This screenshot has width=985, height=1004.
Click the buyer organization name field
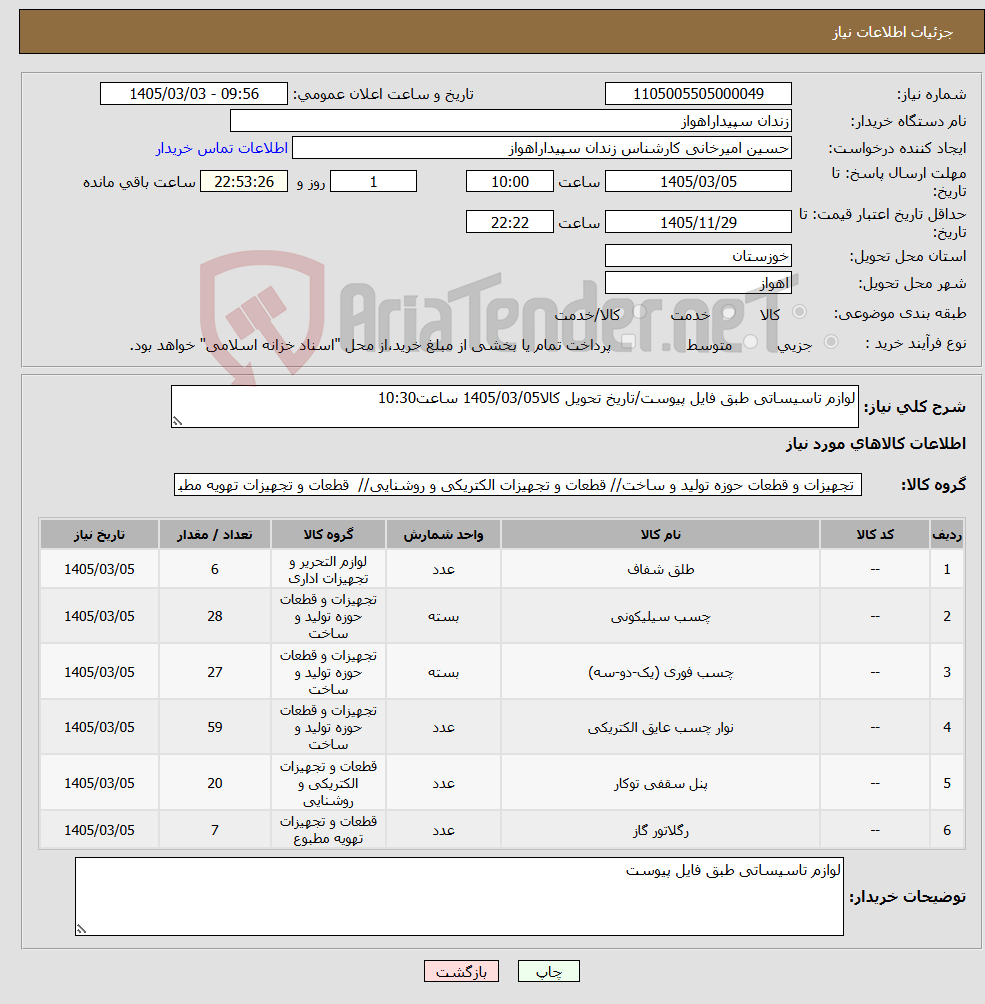[510, 121]
